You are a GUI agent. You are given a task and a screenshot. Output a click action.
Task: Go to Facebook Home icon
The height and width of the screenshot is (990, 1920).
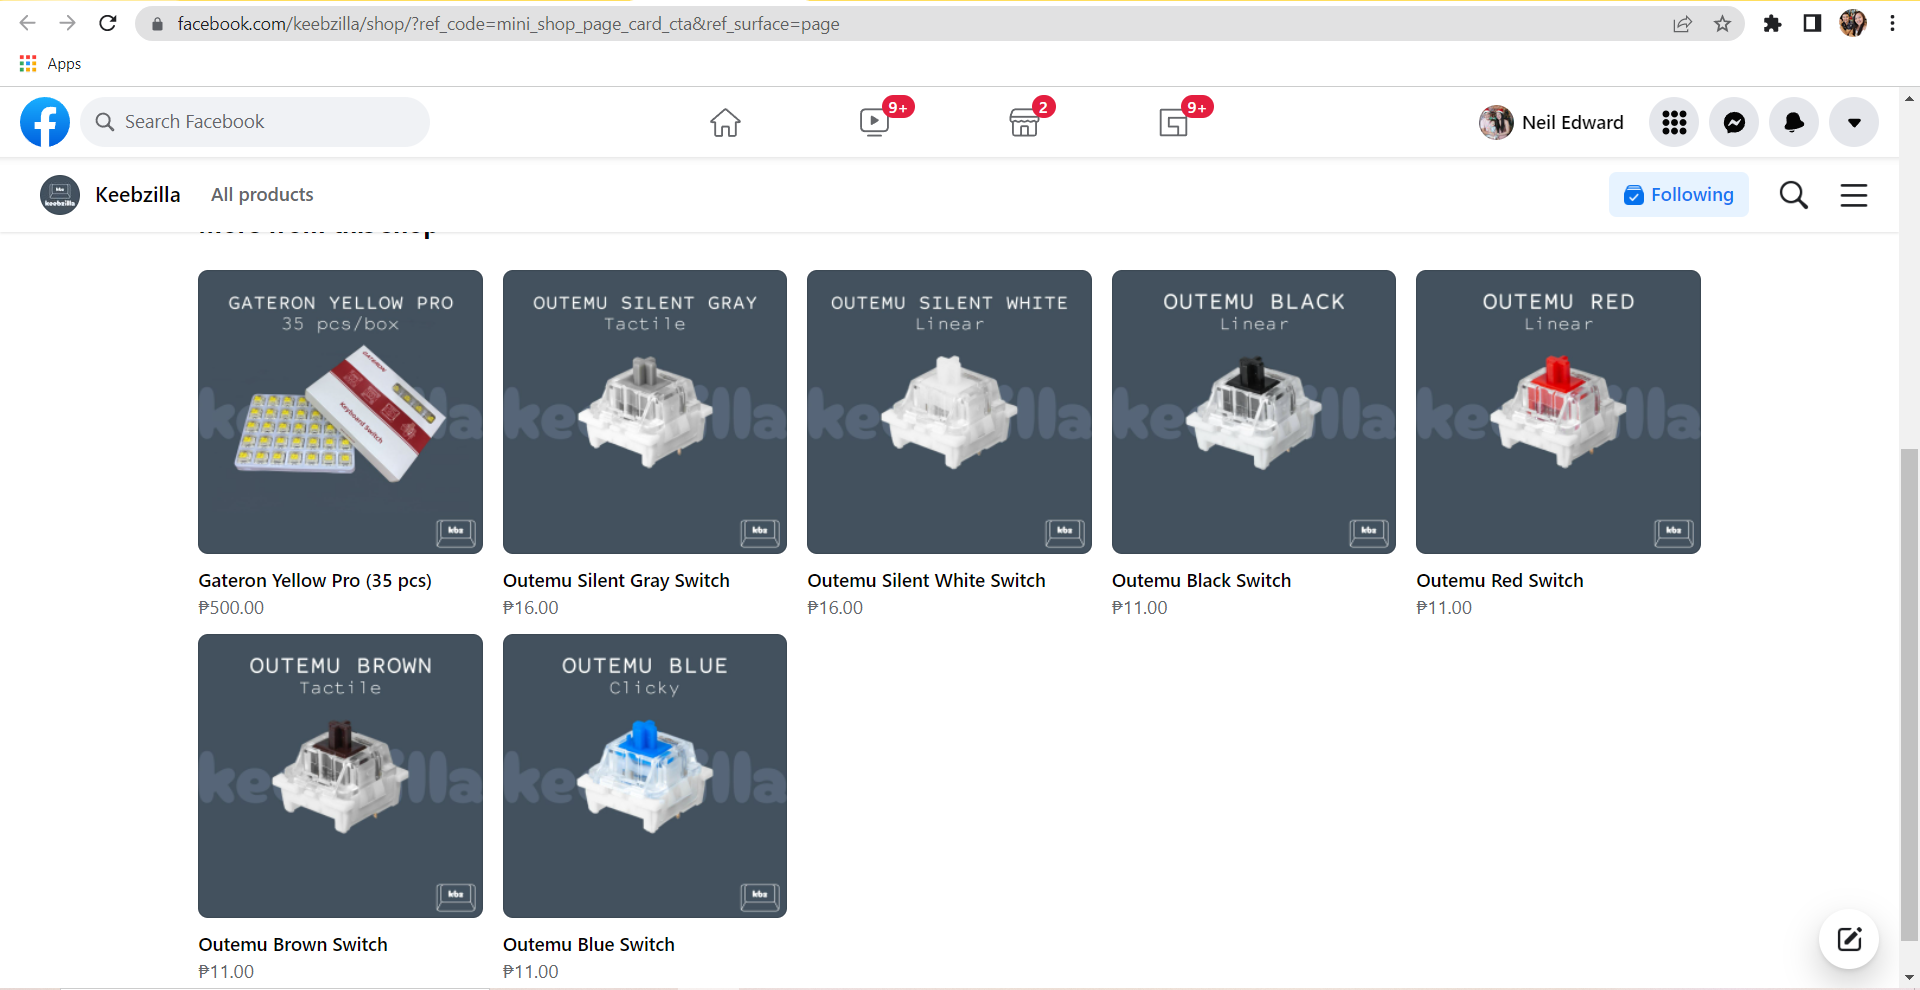(725, 122)
